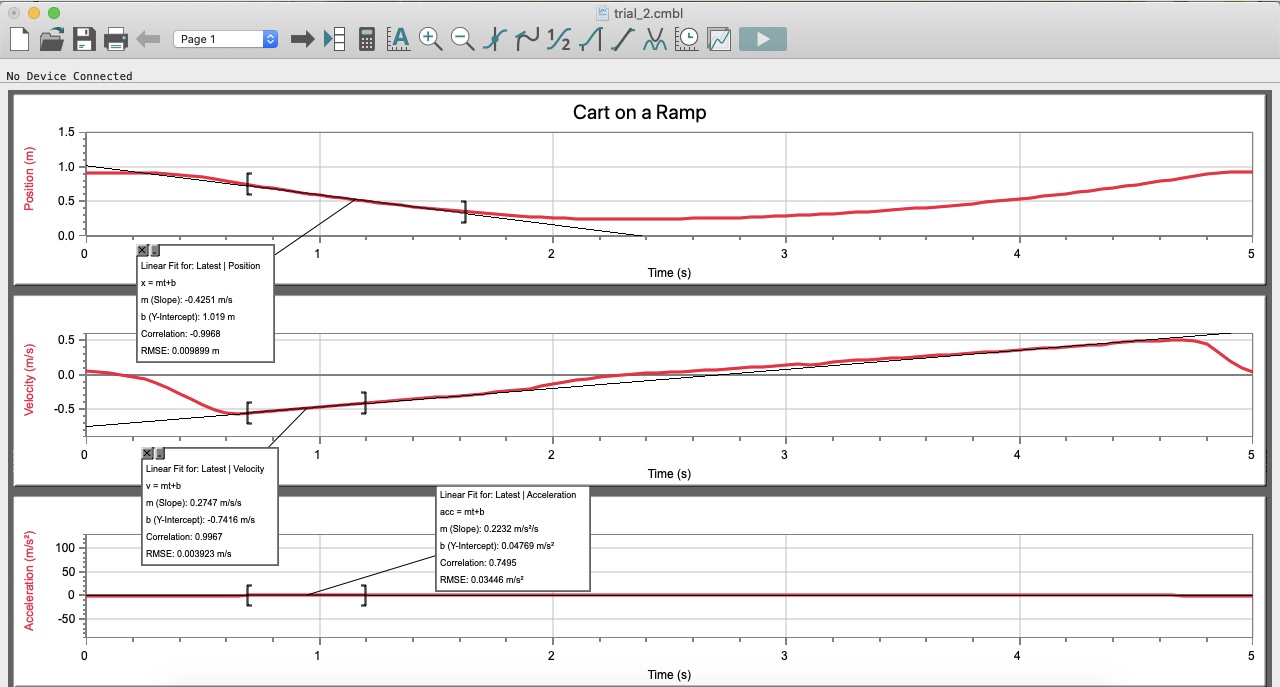Click the Position (m) axis label
The height and width of the screenshot is (687, 1280).
click(30, 178)
